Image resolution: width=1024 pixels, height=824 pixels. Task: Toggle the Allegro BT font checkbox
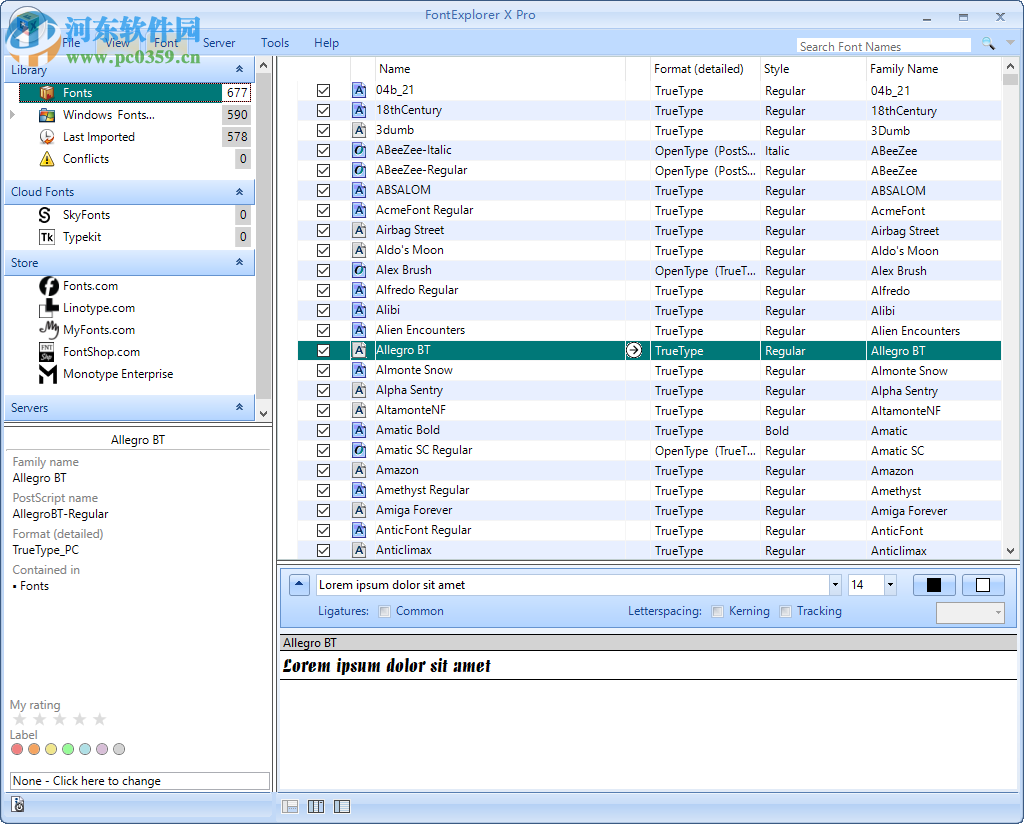point(323,351)
